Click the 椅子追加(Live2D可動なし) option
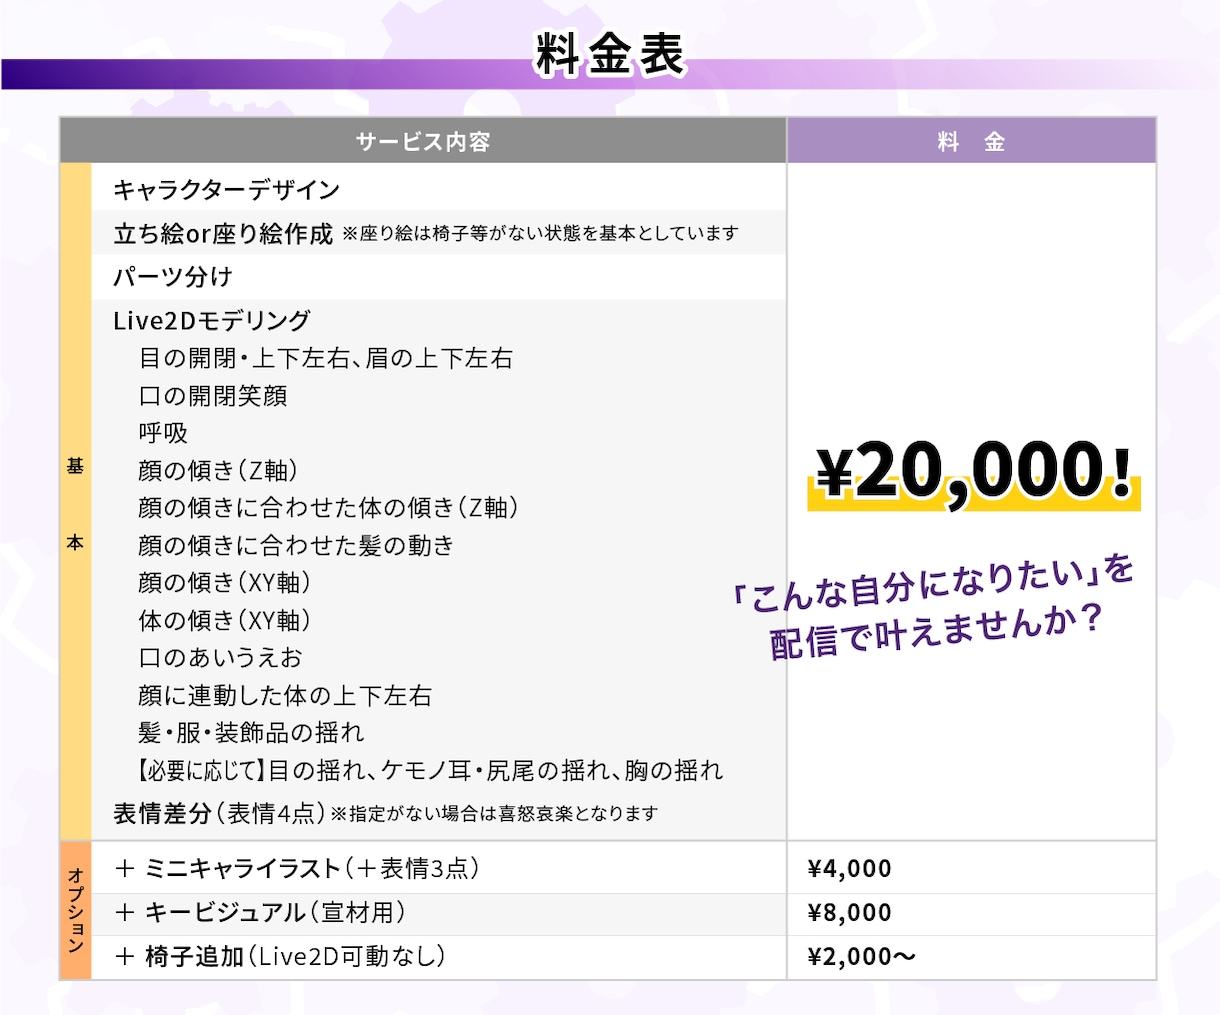This screenshot has width=1220, height=1015. (280, 956)
